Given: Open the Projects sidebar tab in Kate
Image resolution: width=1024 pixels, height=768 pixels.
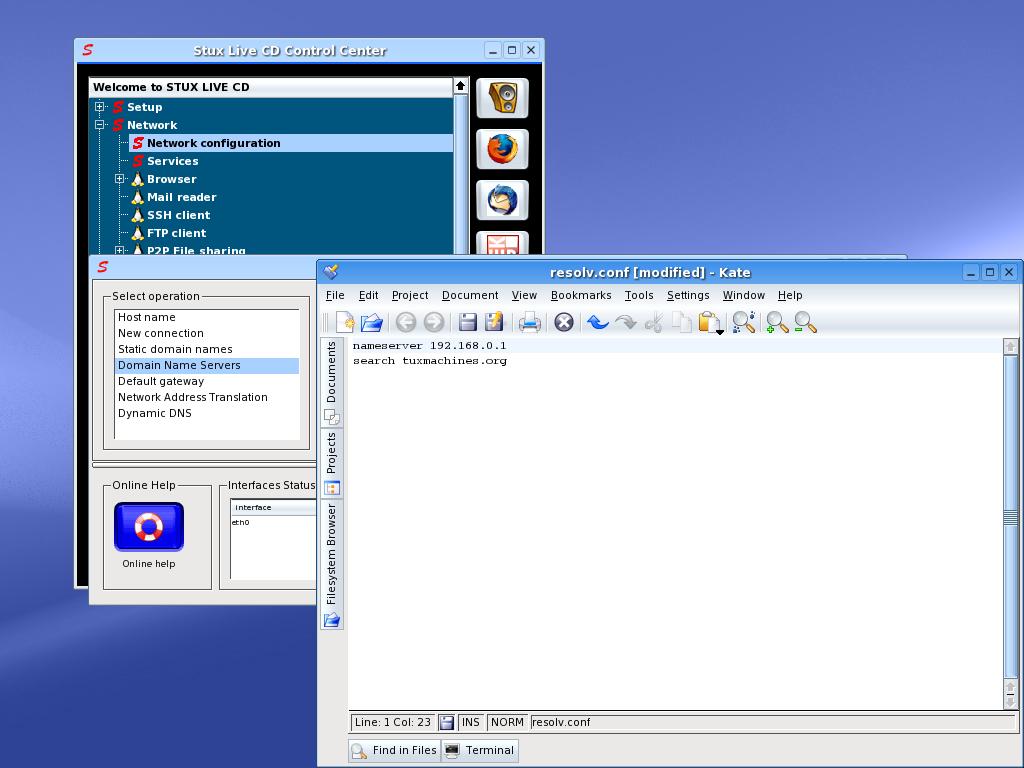Looking at the screenshot, I should pos(332,463).
